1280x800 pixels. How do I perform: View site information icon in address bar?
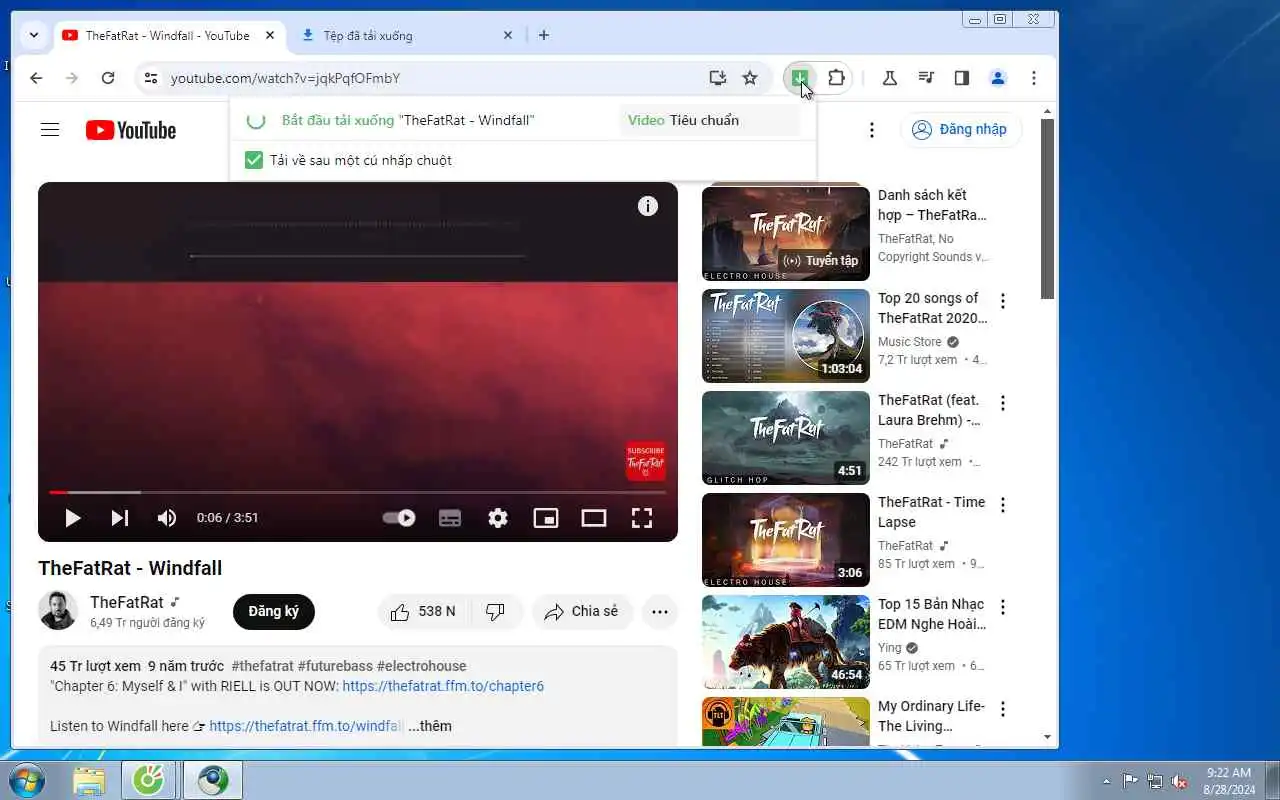150,78
